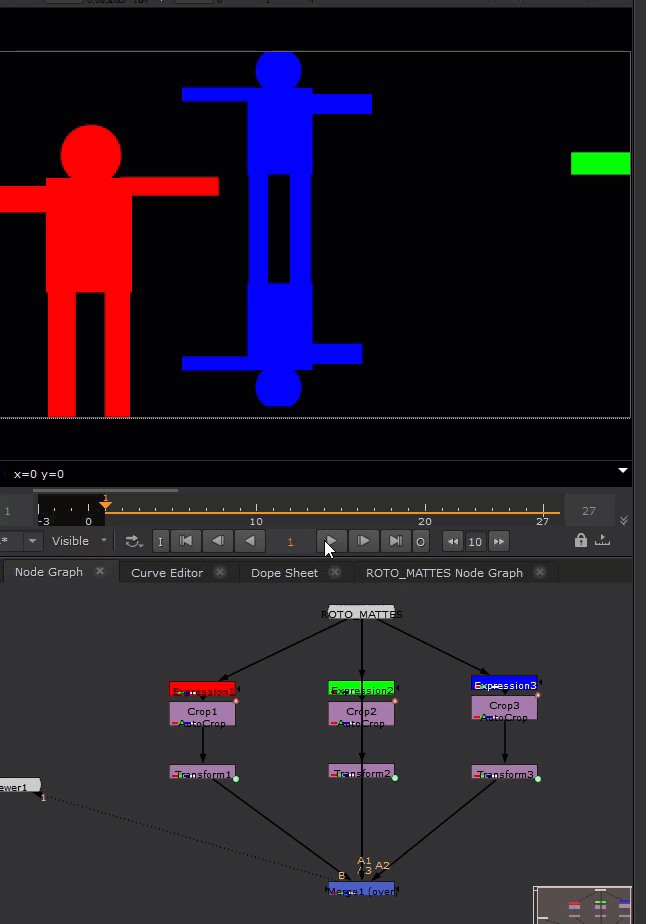Close the ROTO_MATTES Node Graph tab
Viewport: 646px width, 924px height.
tap(540, 572)
